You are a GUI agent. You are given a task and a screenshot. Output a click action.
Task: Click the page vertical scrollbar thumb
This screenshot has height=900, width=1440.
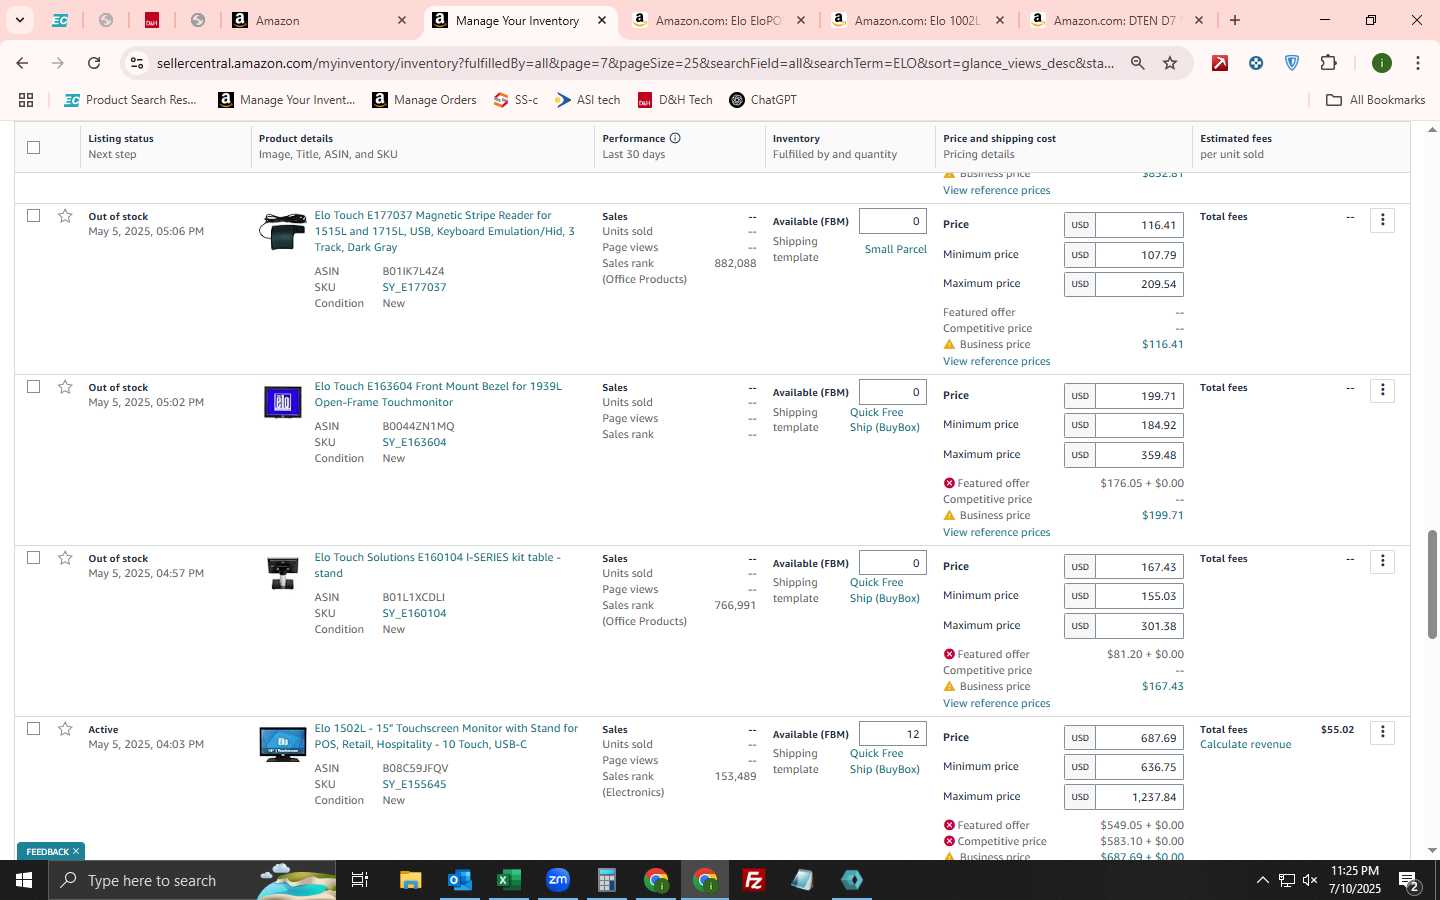(1432, 584)
